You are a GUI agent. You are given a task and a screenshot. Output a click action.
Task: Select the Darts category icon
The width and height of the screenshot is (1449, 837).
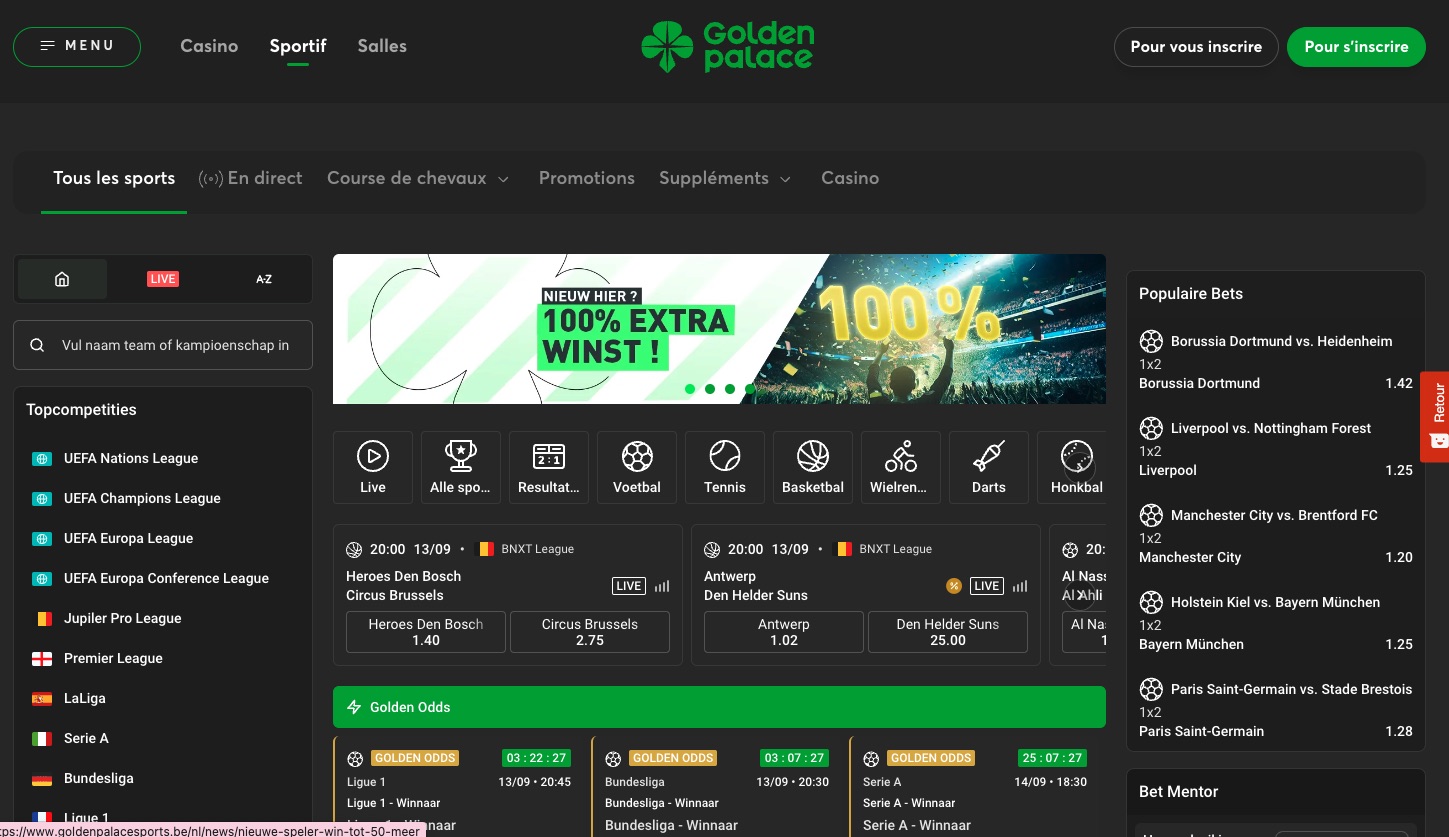pos(989,467)
